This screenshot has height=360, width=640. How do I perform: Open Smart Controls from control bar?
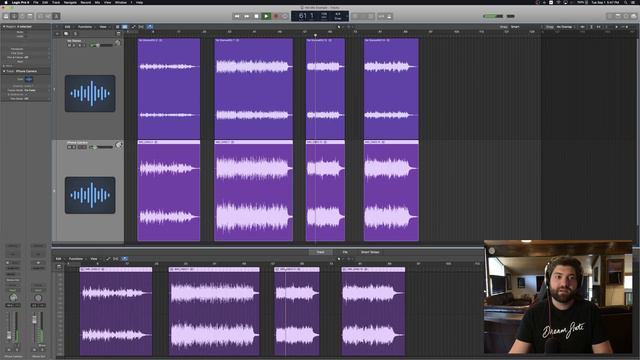click(40, 16)
